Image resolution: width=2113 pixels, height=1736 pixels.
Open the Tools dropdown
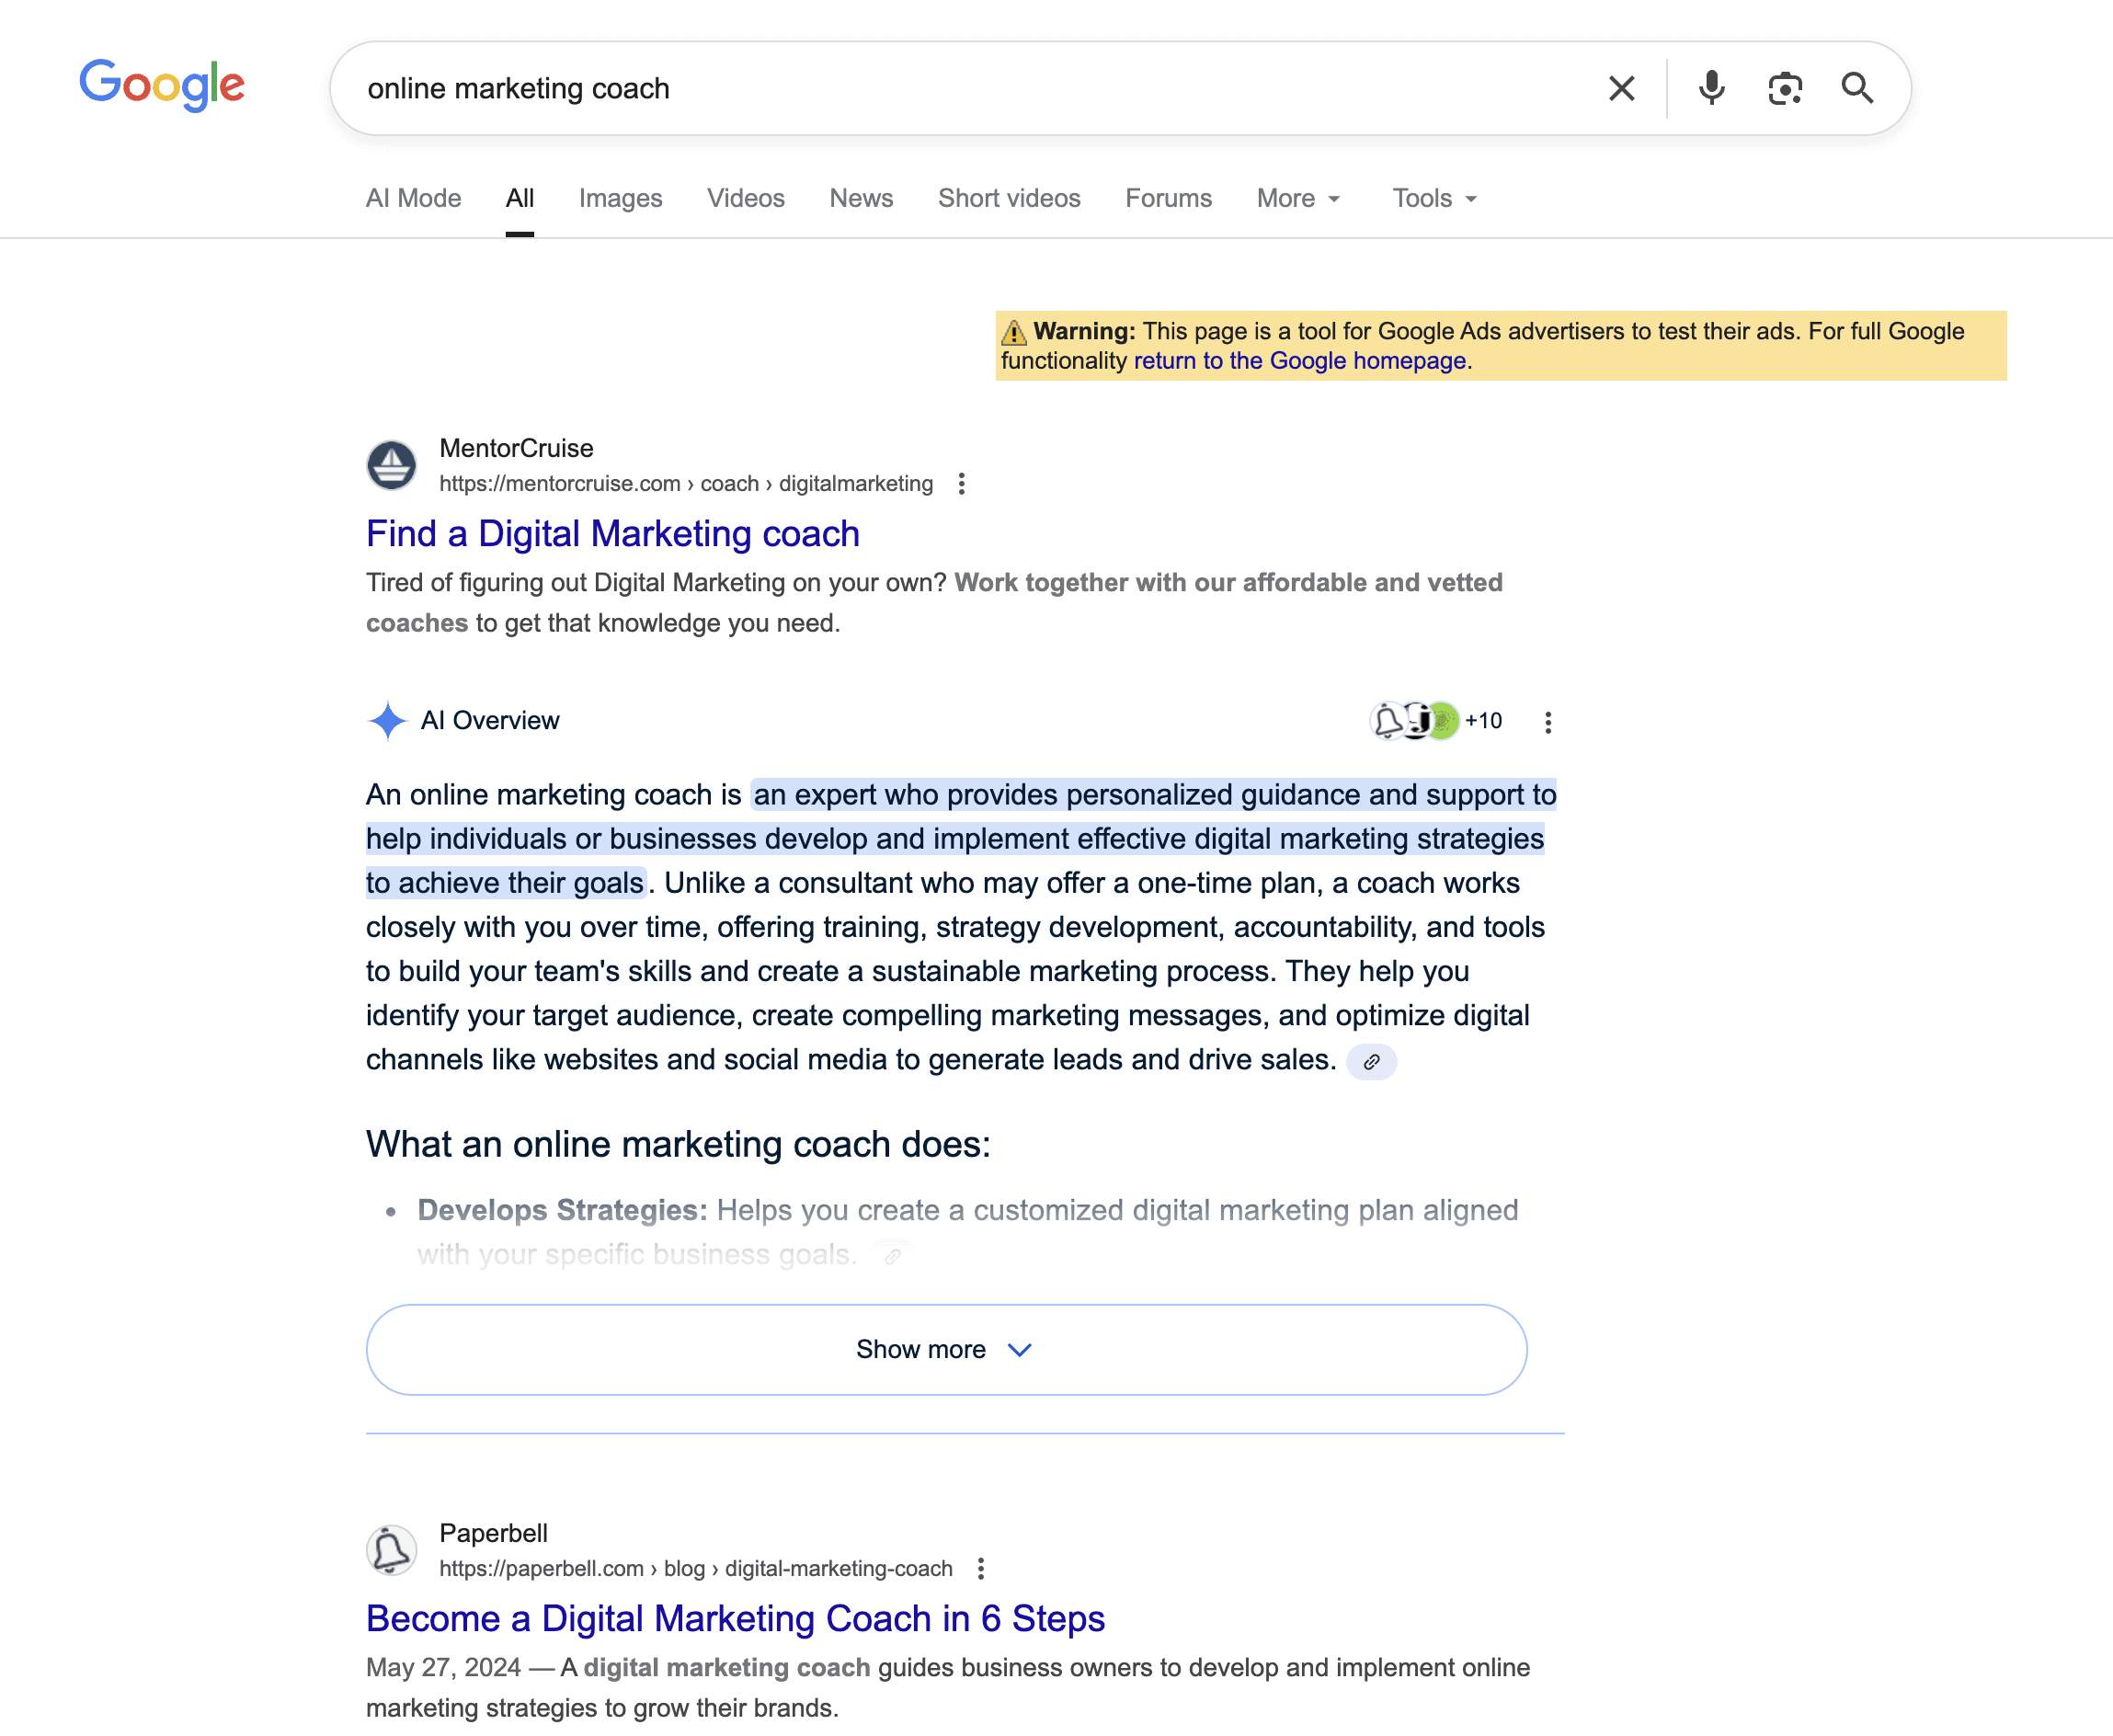[x=1433, y=199]
